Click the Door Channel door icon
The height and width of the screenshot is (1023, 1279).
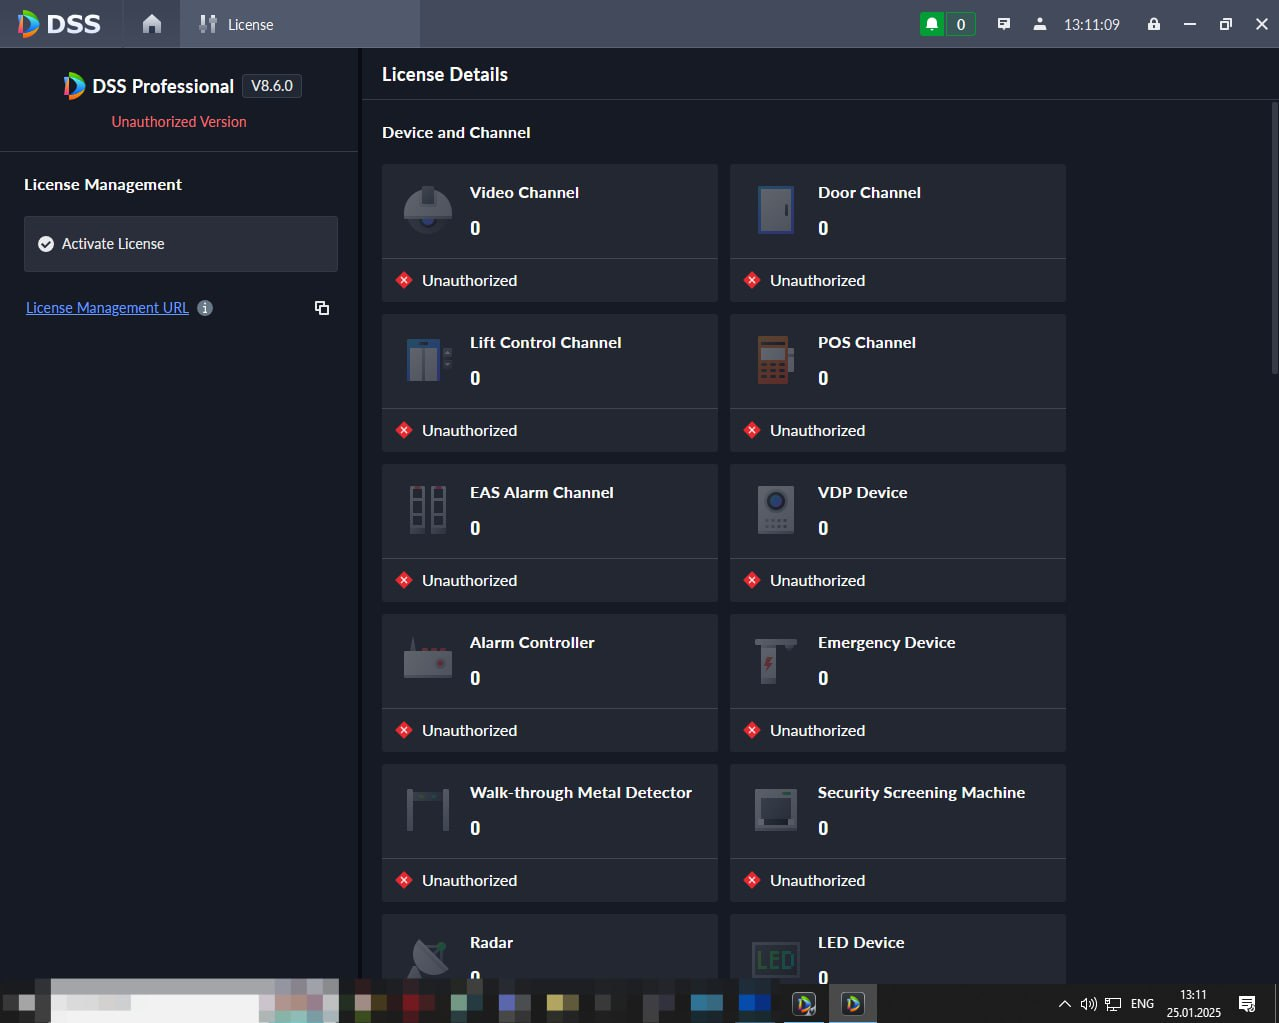(776, 210)
